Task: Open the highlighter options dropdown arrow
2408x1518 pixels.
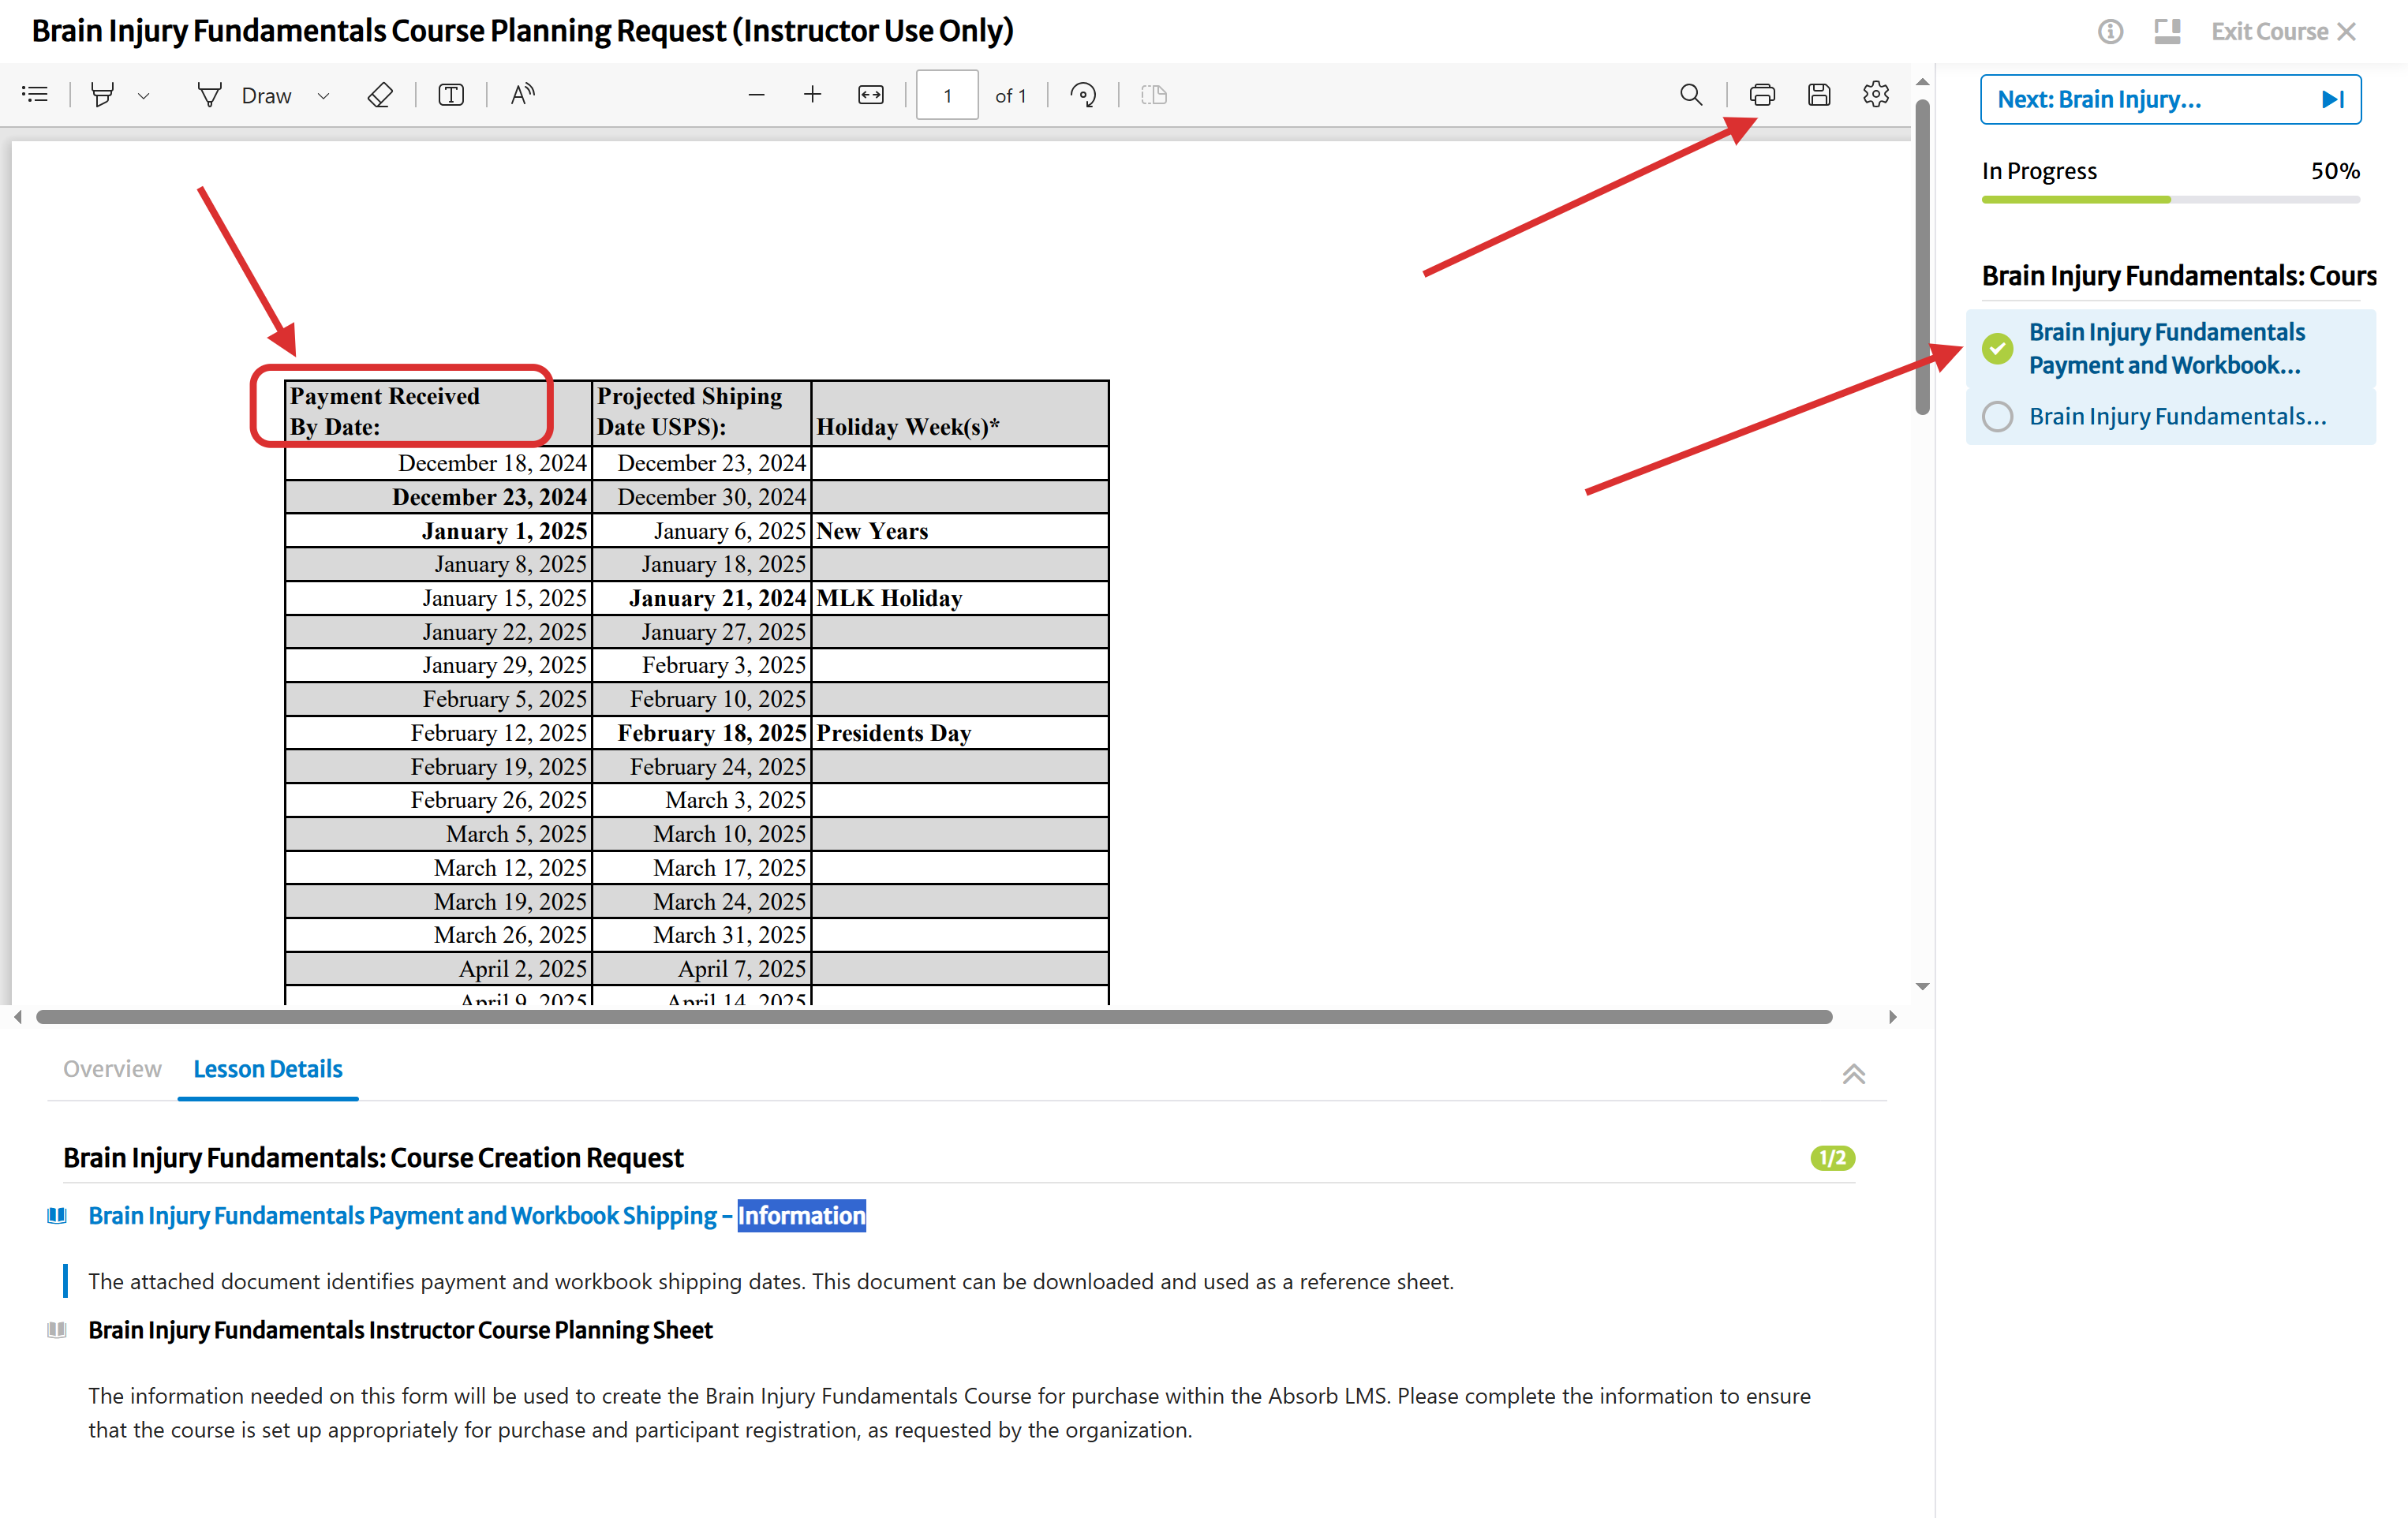Action: (144, 96)
